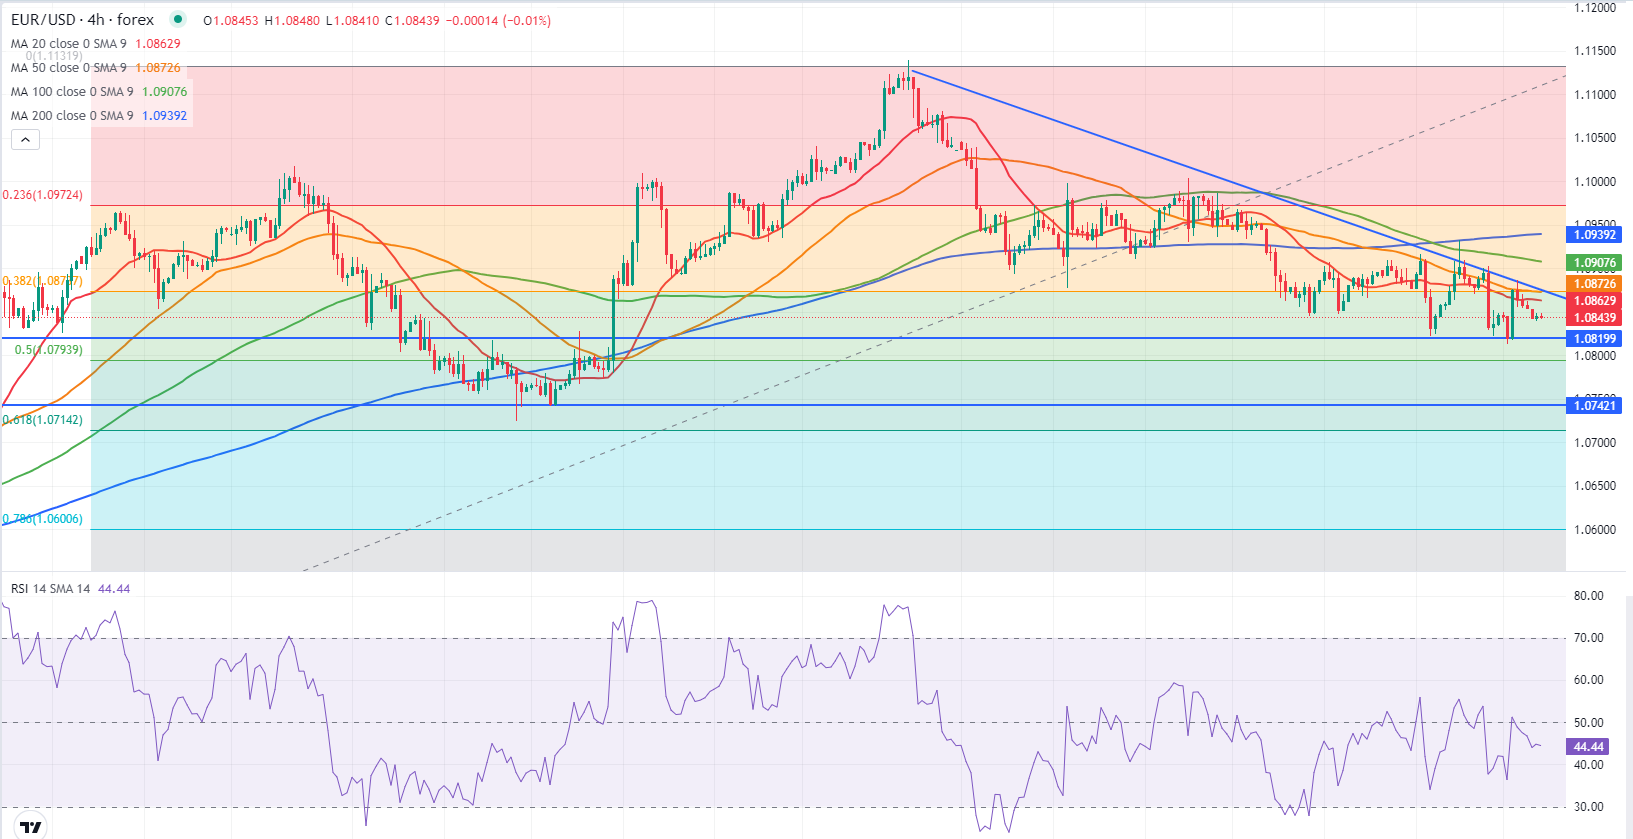Select the MA 100 close indicator legend
1633x839 pixels.
(x=99, y=92)
